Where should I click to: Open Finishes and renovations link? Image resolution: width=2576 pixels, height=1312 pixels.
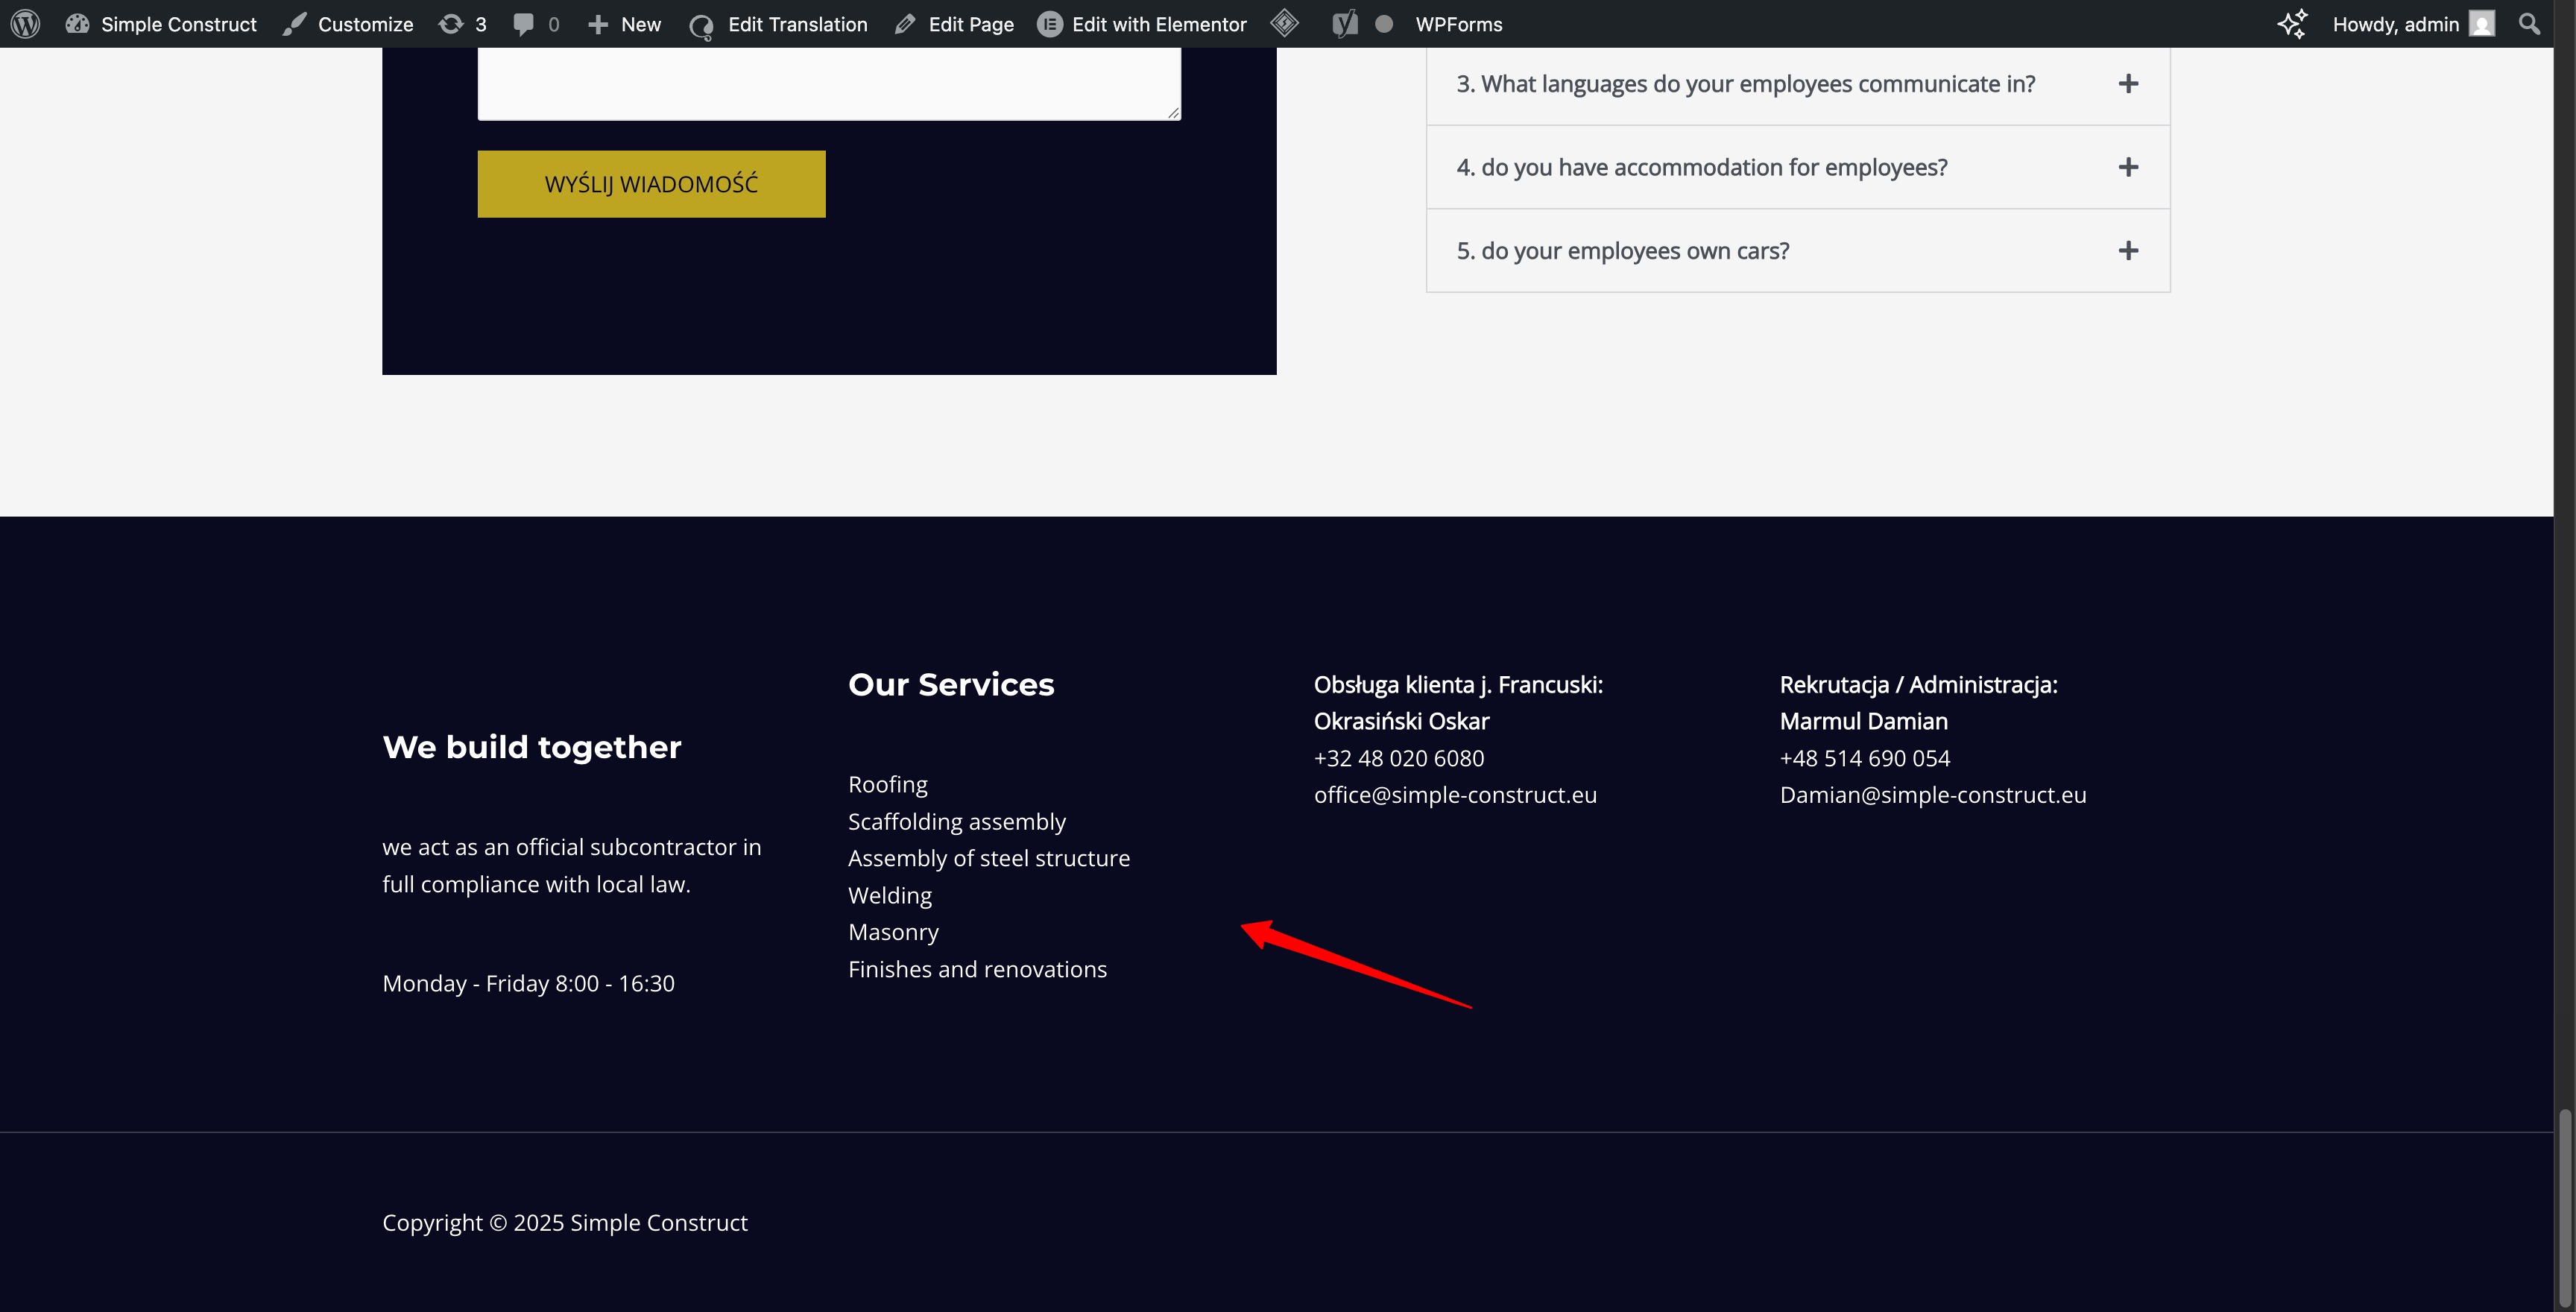click(x=978, y=969)
